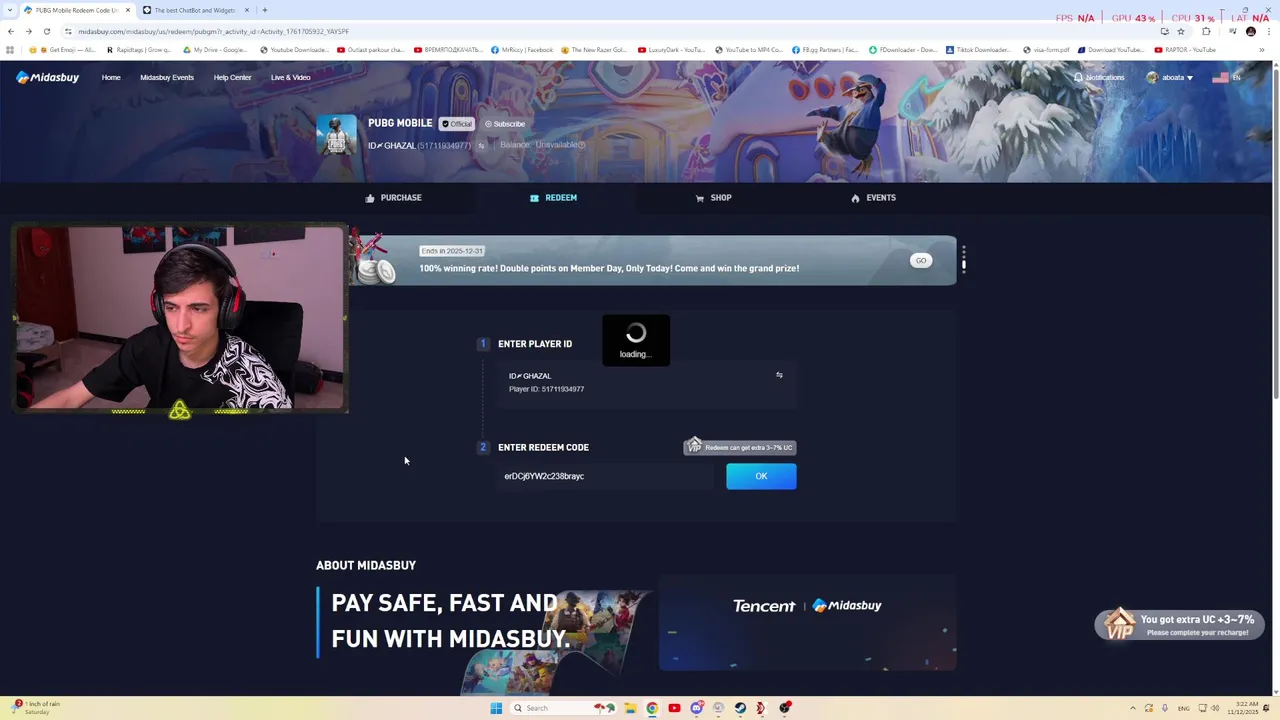Switch account icon beside header ID GHAZAL

click(x=481, y=146)
